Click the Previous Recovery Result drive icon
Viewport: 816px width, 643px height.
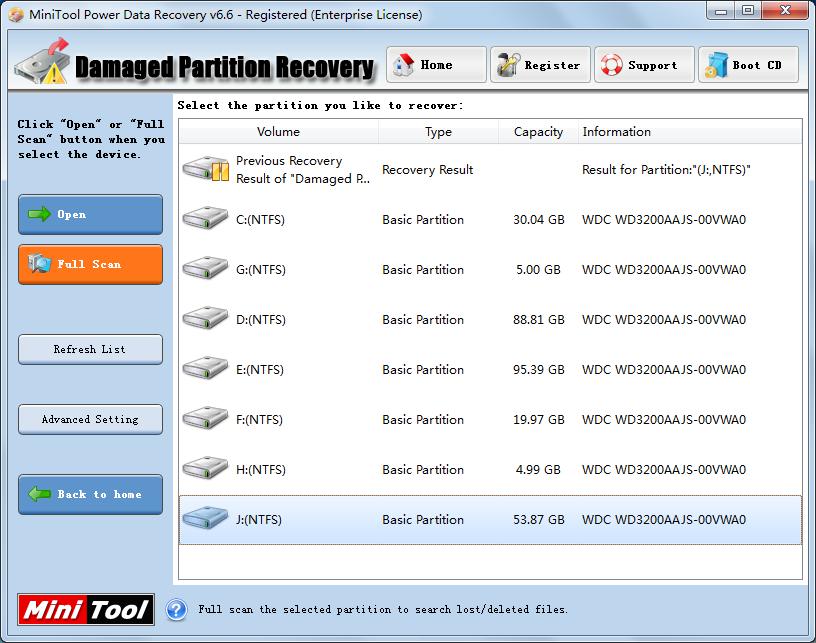coord(206,169)
